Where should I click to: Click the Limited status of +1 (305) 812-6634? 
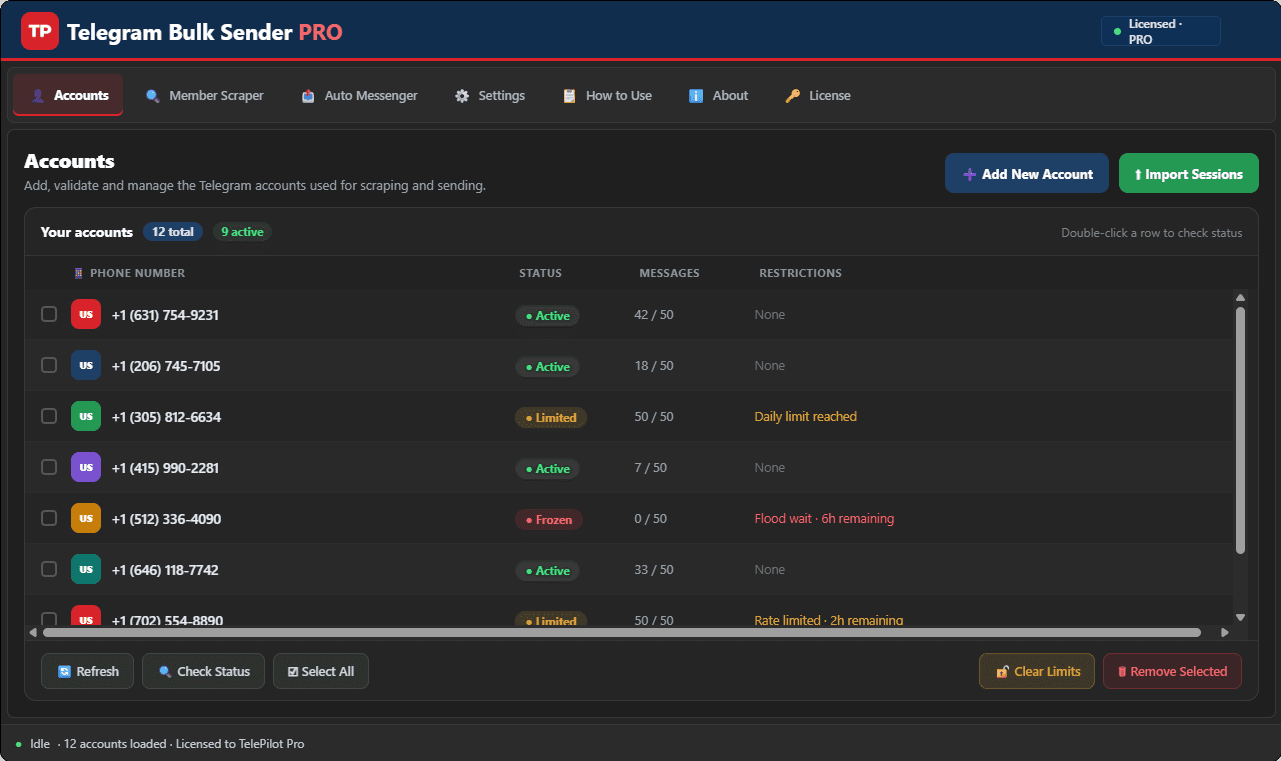click(551, 418)
